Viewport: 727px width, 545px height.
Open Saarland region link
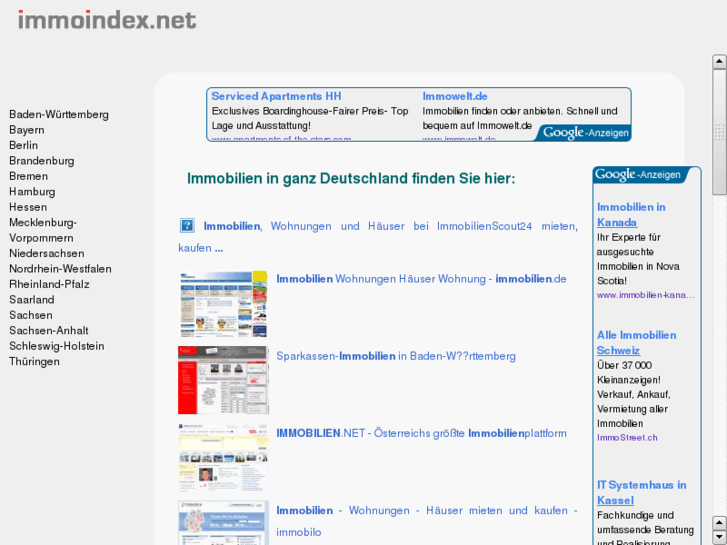pos(32,300)
